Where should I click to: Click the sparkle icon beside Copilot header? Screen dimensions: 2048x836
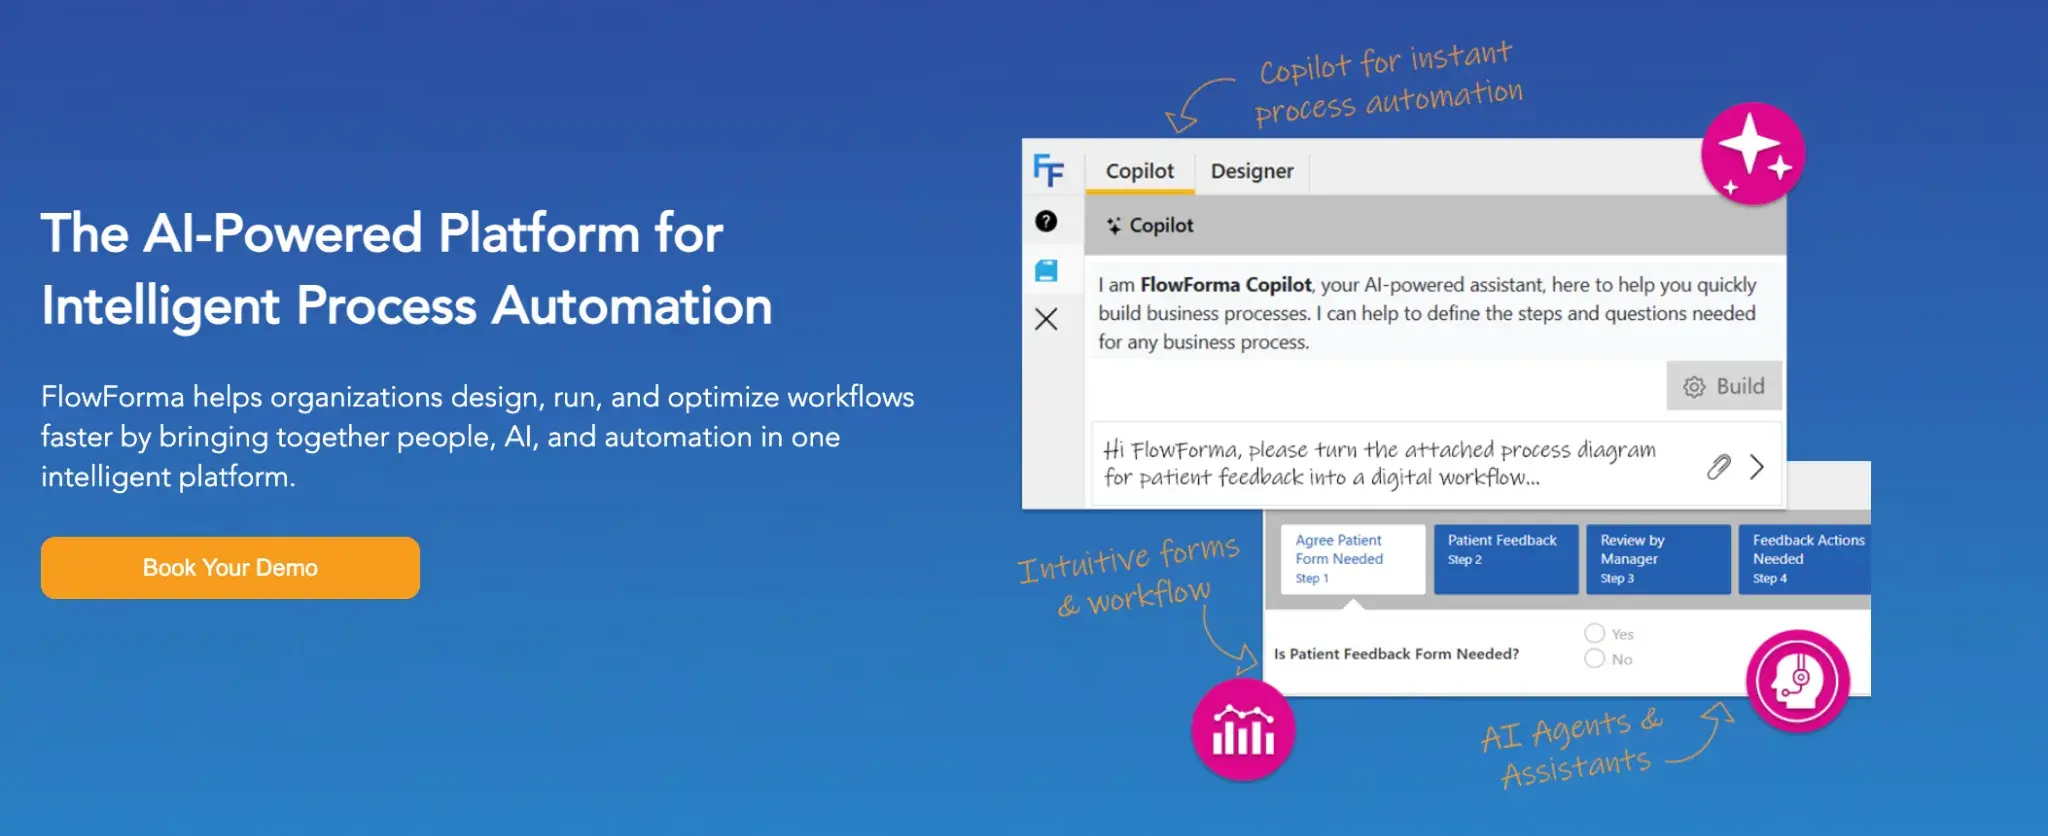tap(1113, 226)
